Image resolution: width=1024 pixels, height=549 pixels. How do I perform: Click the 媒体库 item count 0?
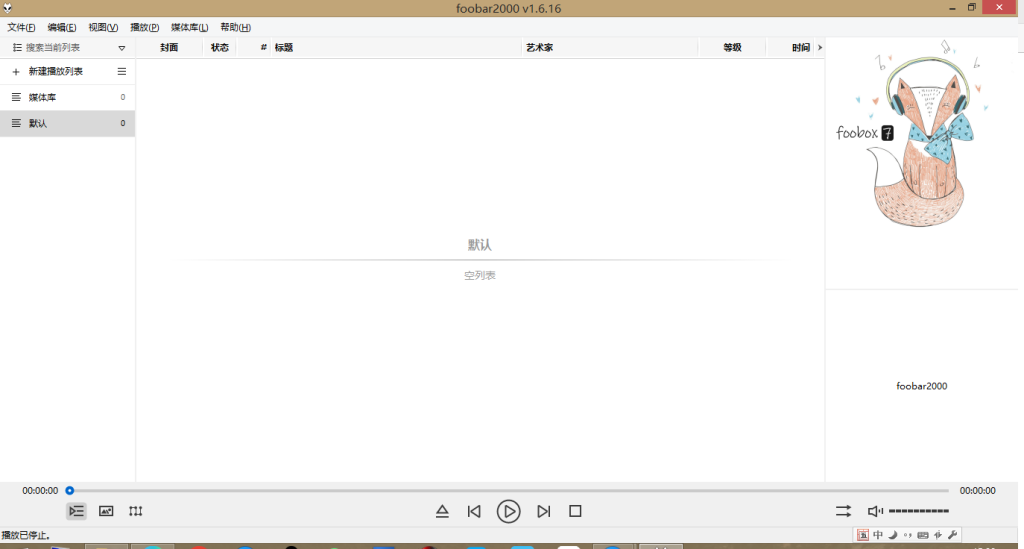[x=123, y=97]
